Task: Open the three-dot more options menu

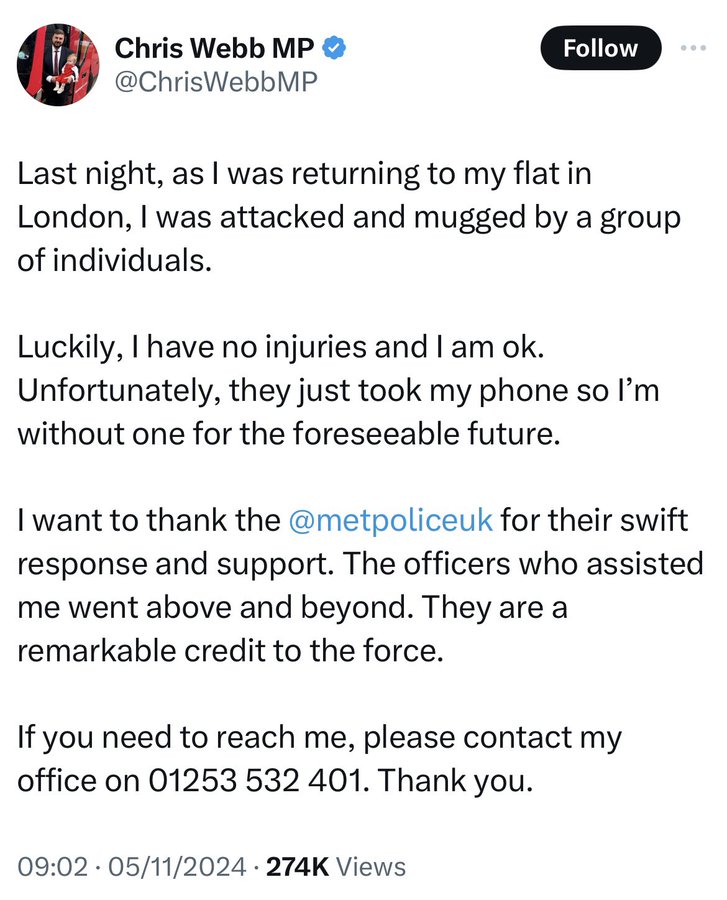Action: [693, 48]
